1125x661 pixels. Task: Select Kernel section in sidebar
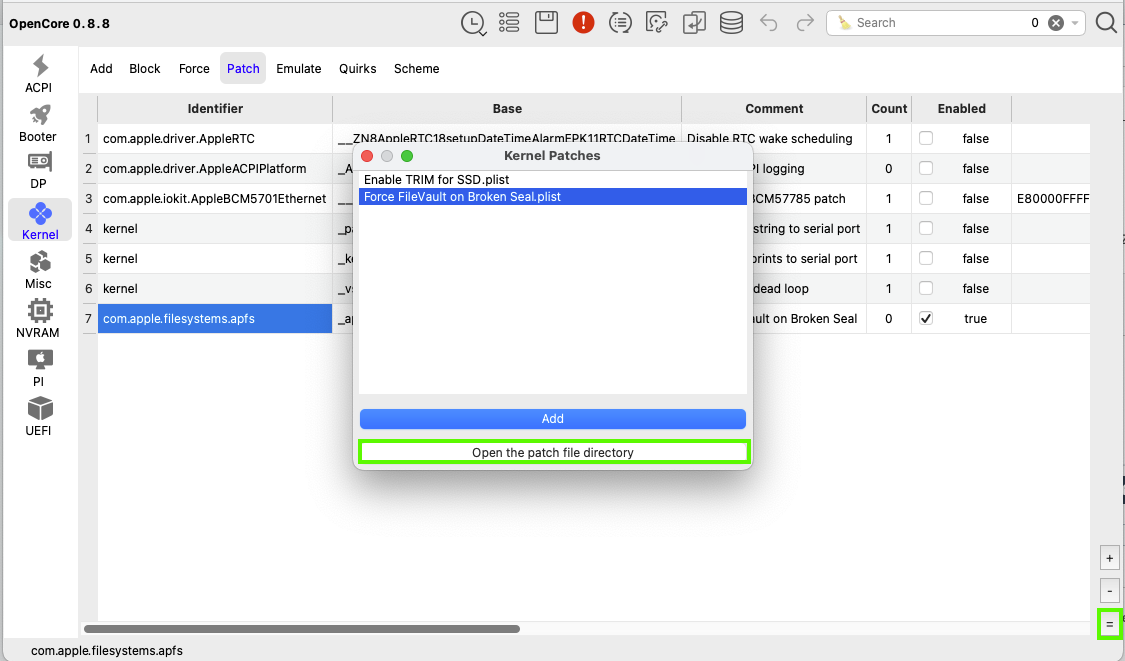(40, 220)
